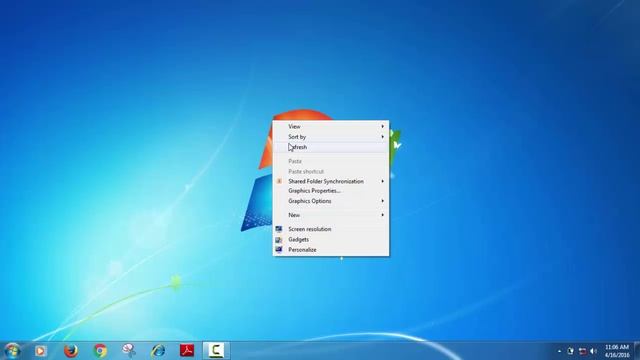
Task: Click the volume speaker tray icon
Action: [x=593, y=351]
